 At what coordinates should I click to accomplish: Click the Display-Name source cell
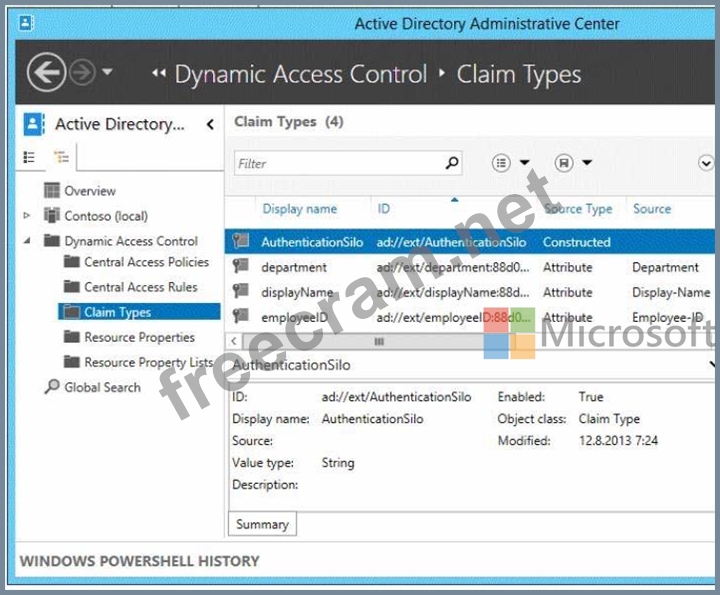tap(671, 292)
